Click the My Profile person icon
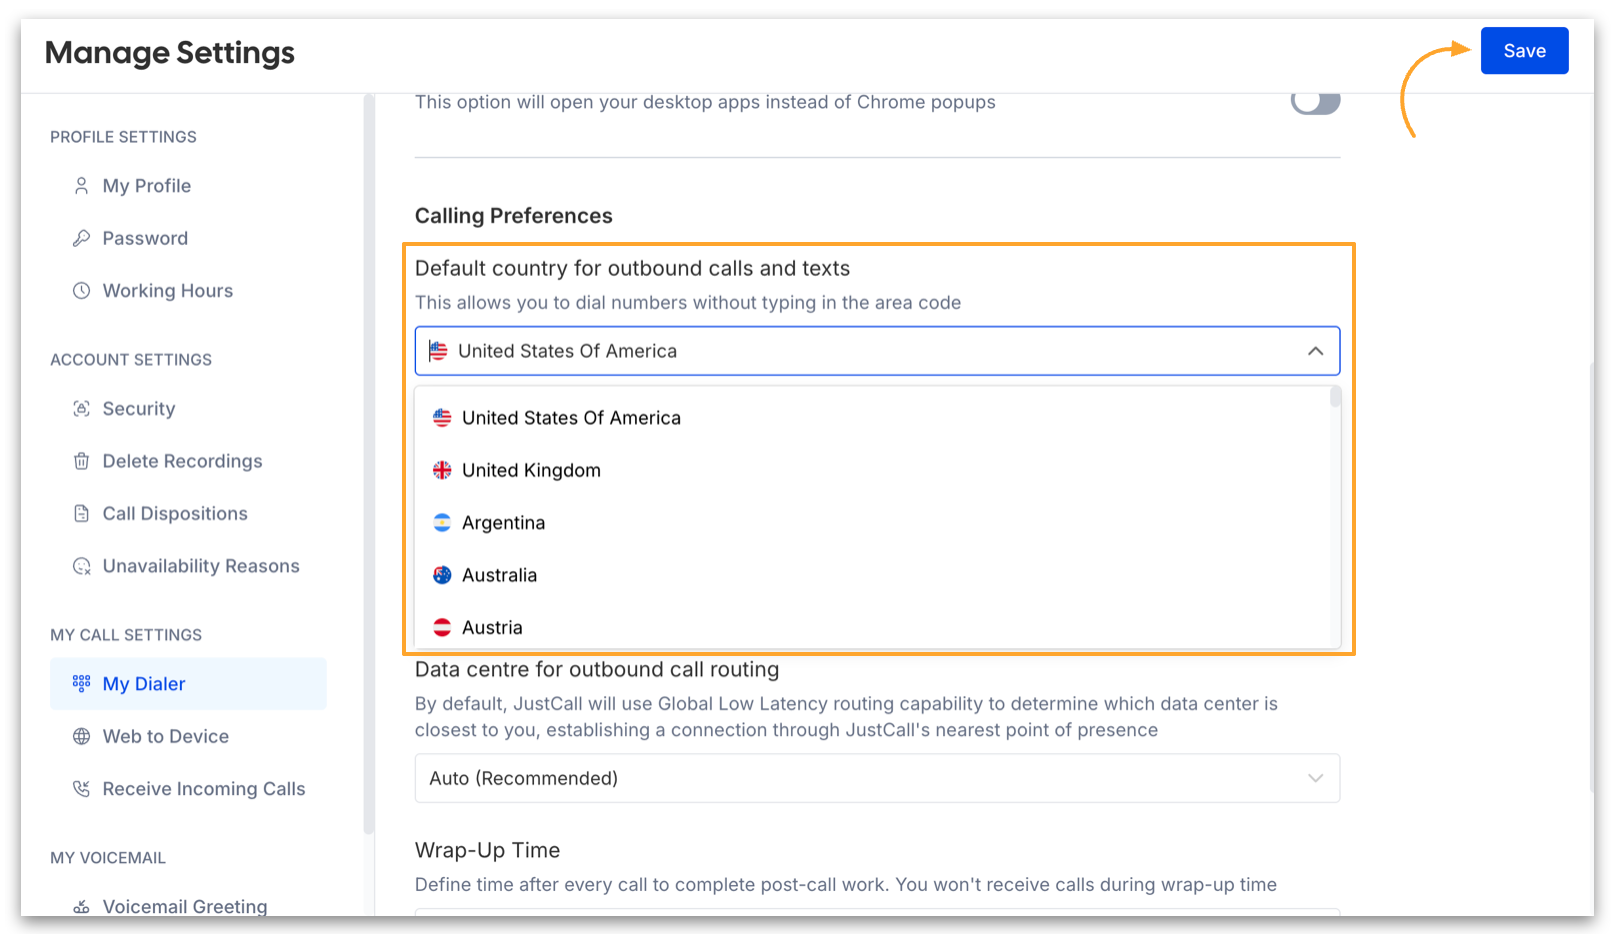The width and height of the screenshot is (1612, 934). click(81, 186)
